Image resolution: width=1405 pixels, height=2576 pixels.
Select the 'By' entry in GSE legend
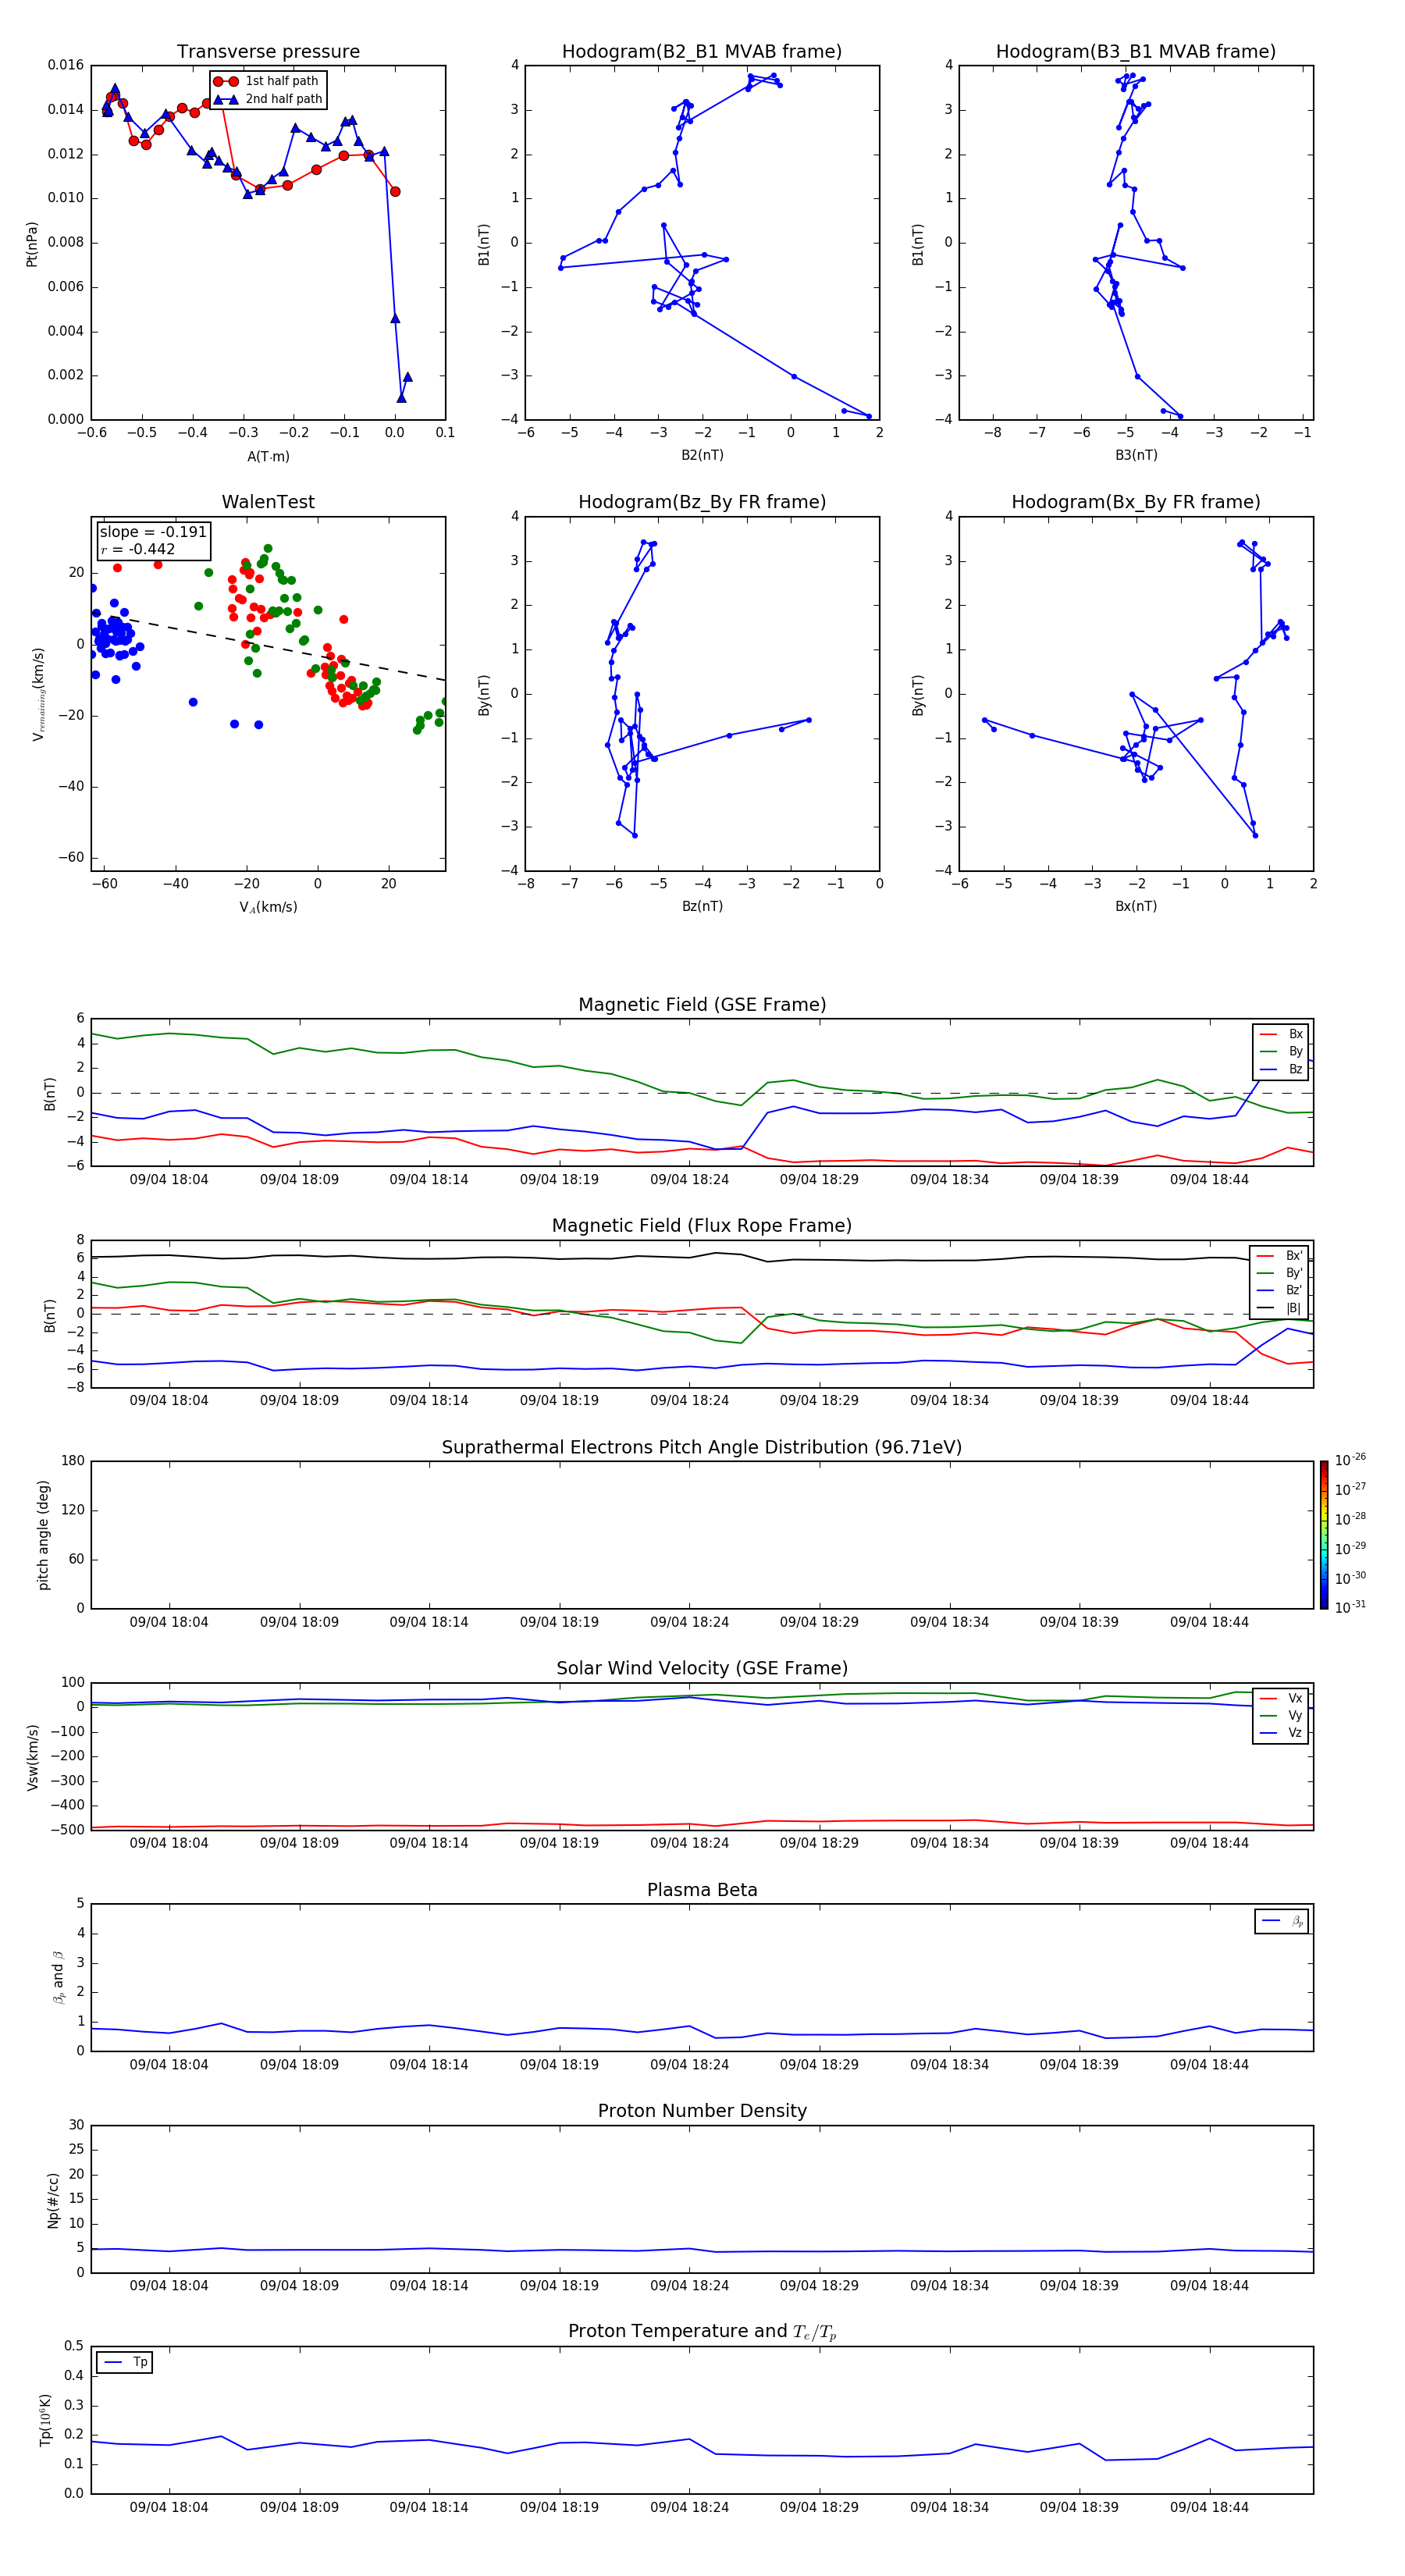click(1281, 1052)
